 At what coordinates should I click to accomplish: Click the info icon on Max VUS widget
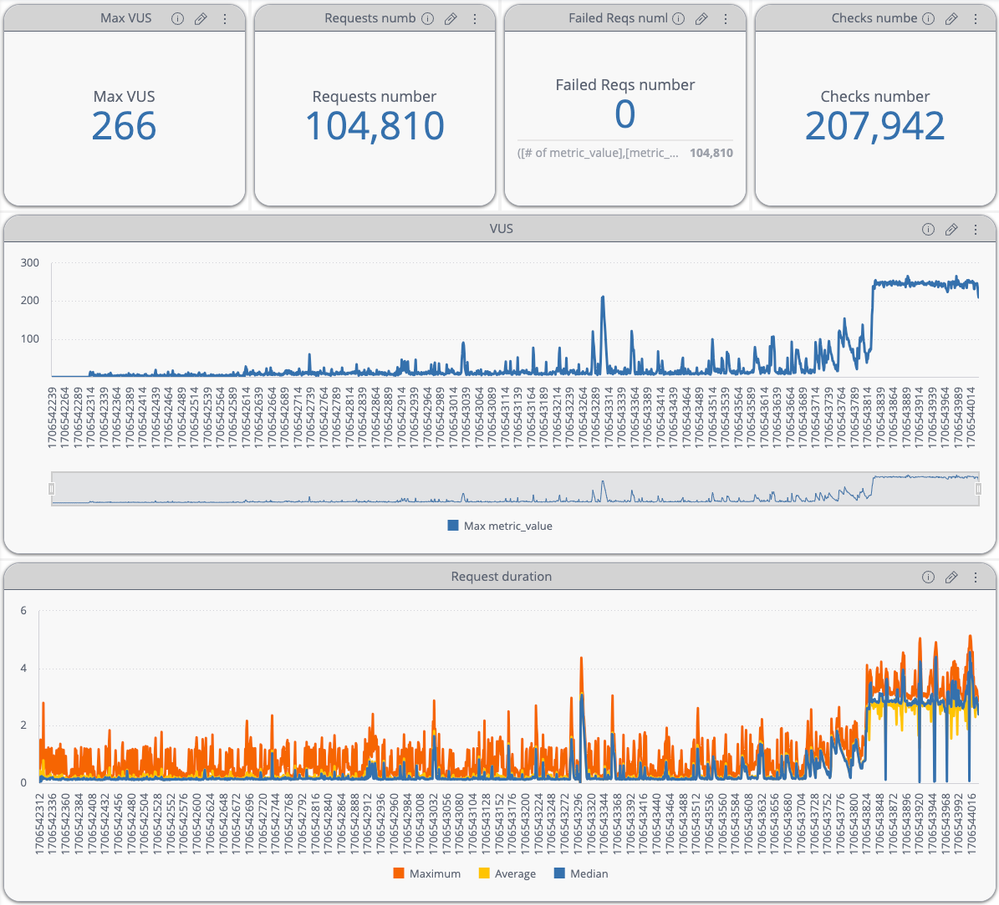[177, 19]
